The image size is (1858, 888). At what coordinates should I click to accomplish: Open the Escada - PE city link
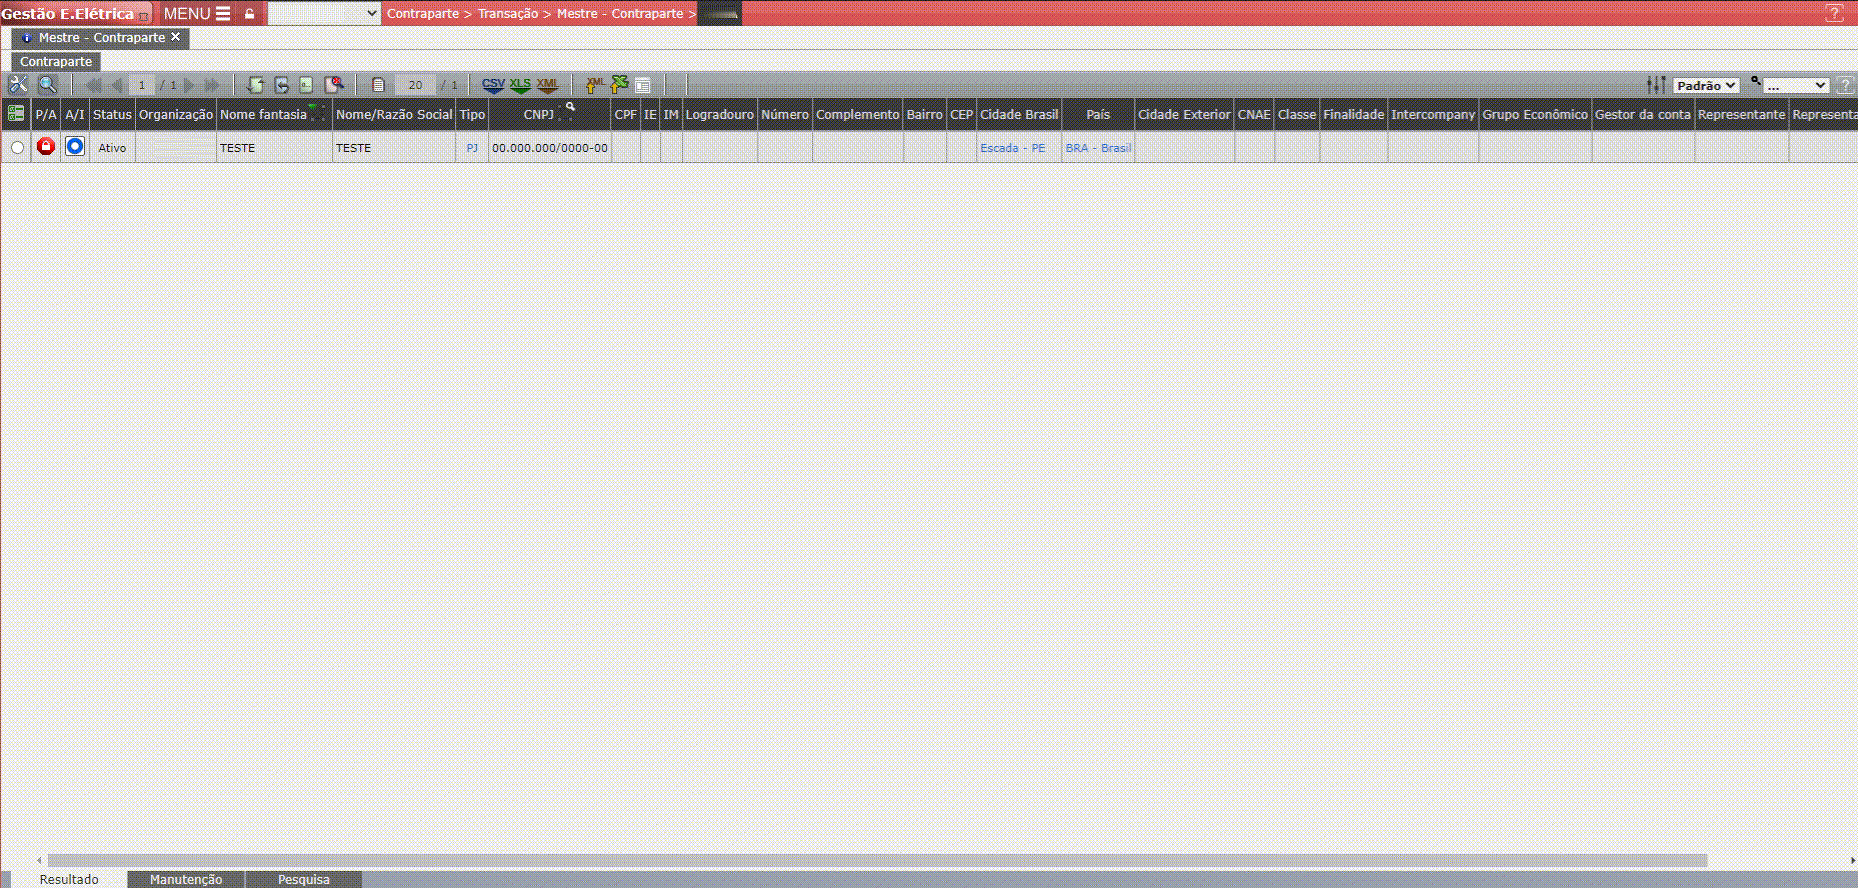(1012, 148)
